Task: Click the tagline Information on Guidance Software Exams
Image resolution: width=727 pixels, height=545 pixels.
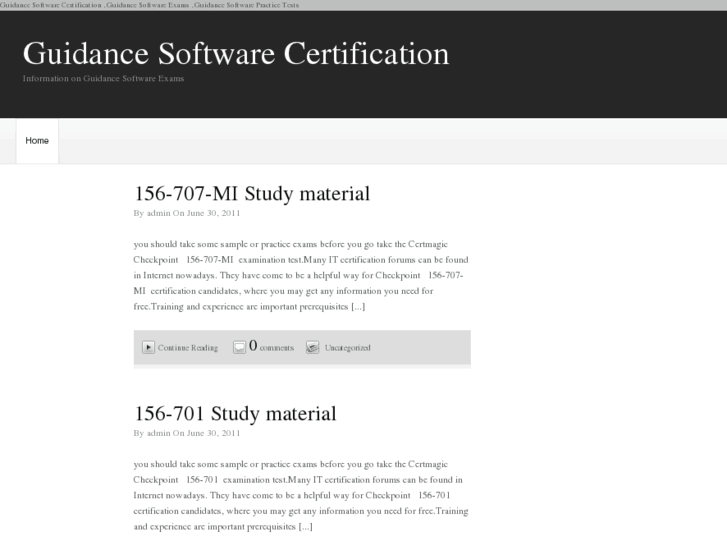Action: pyautogui.click(x=103, y=78)
